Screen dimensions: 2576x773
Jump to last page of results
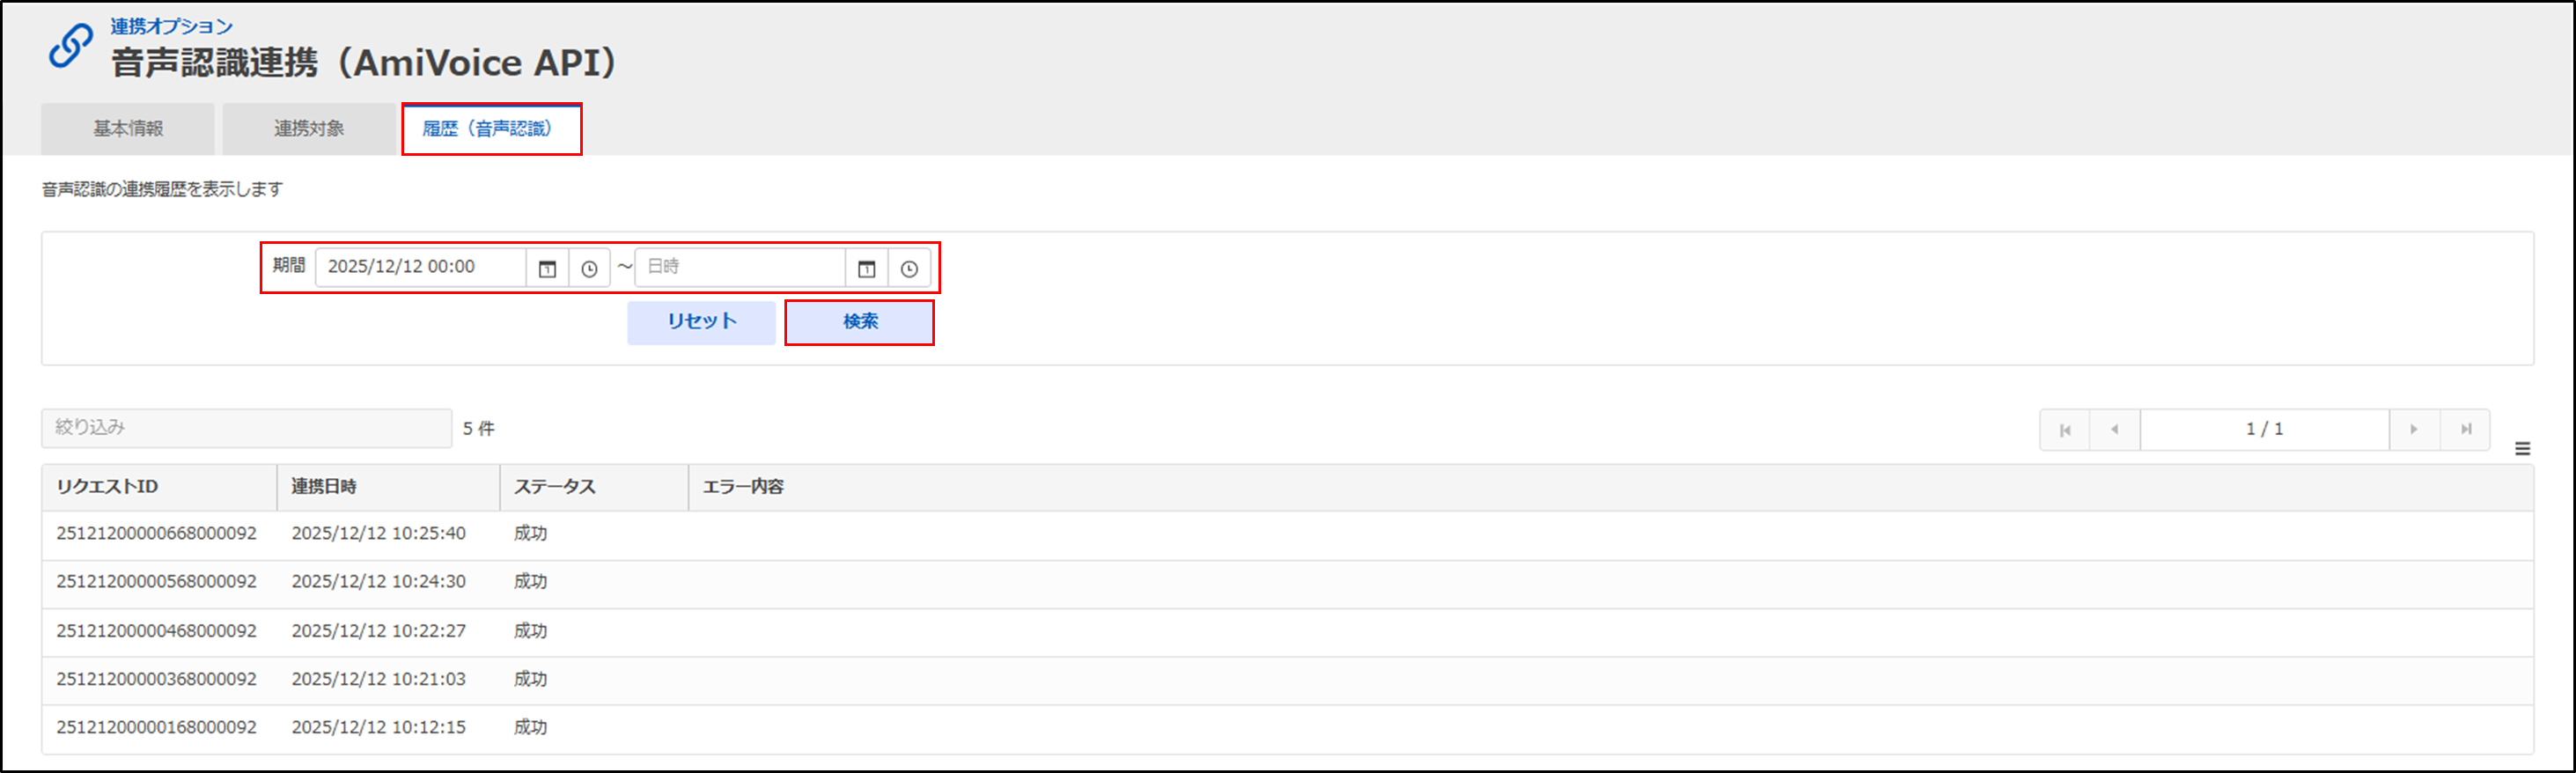2465,430
